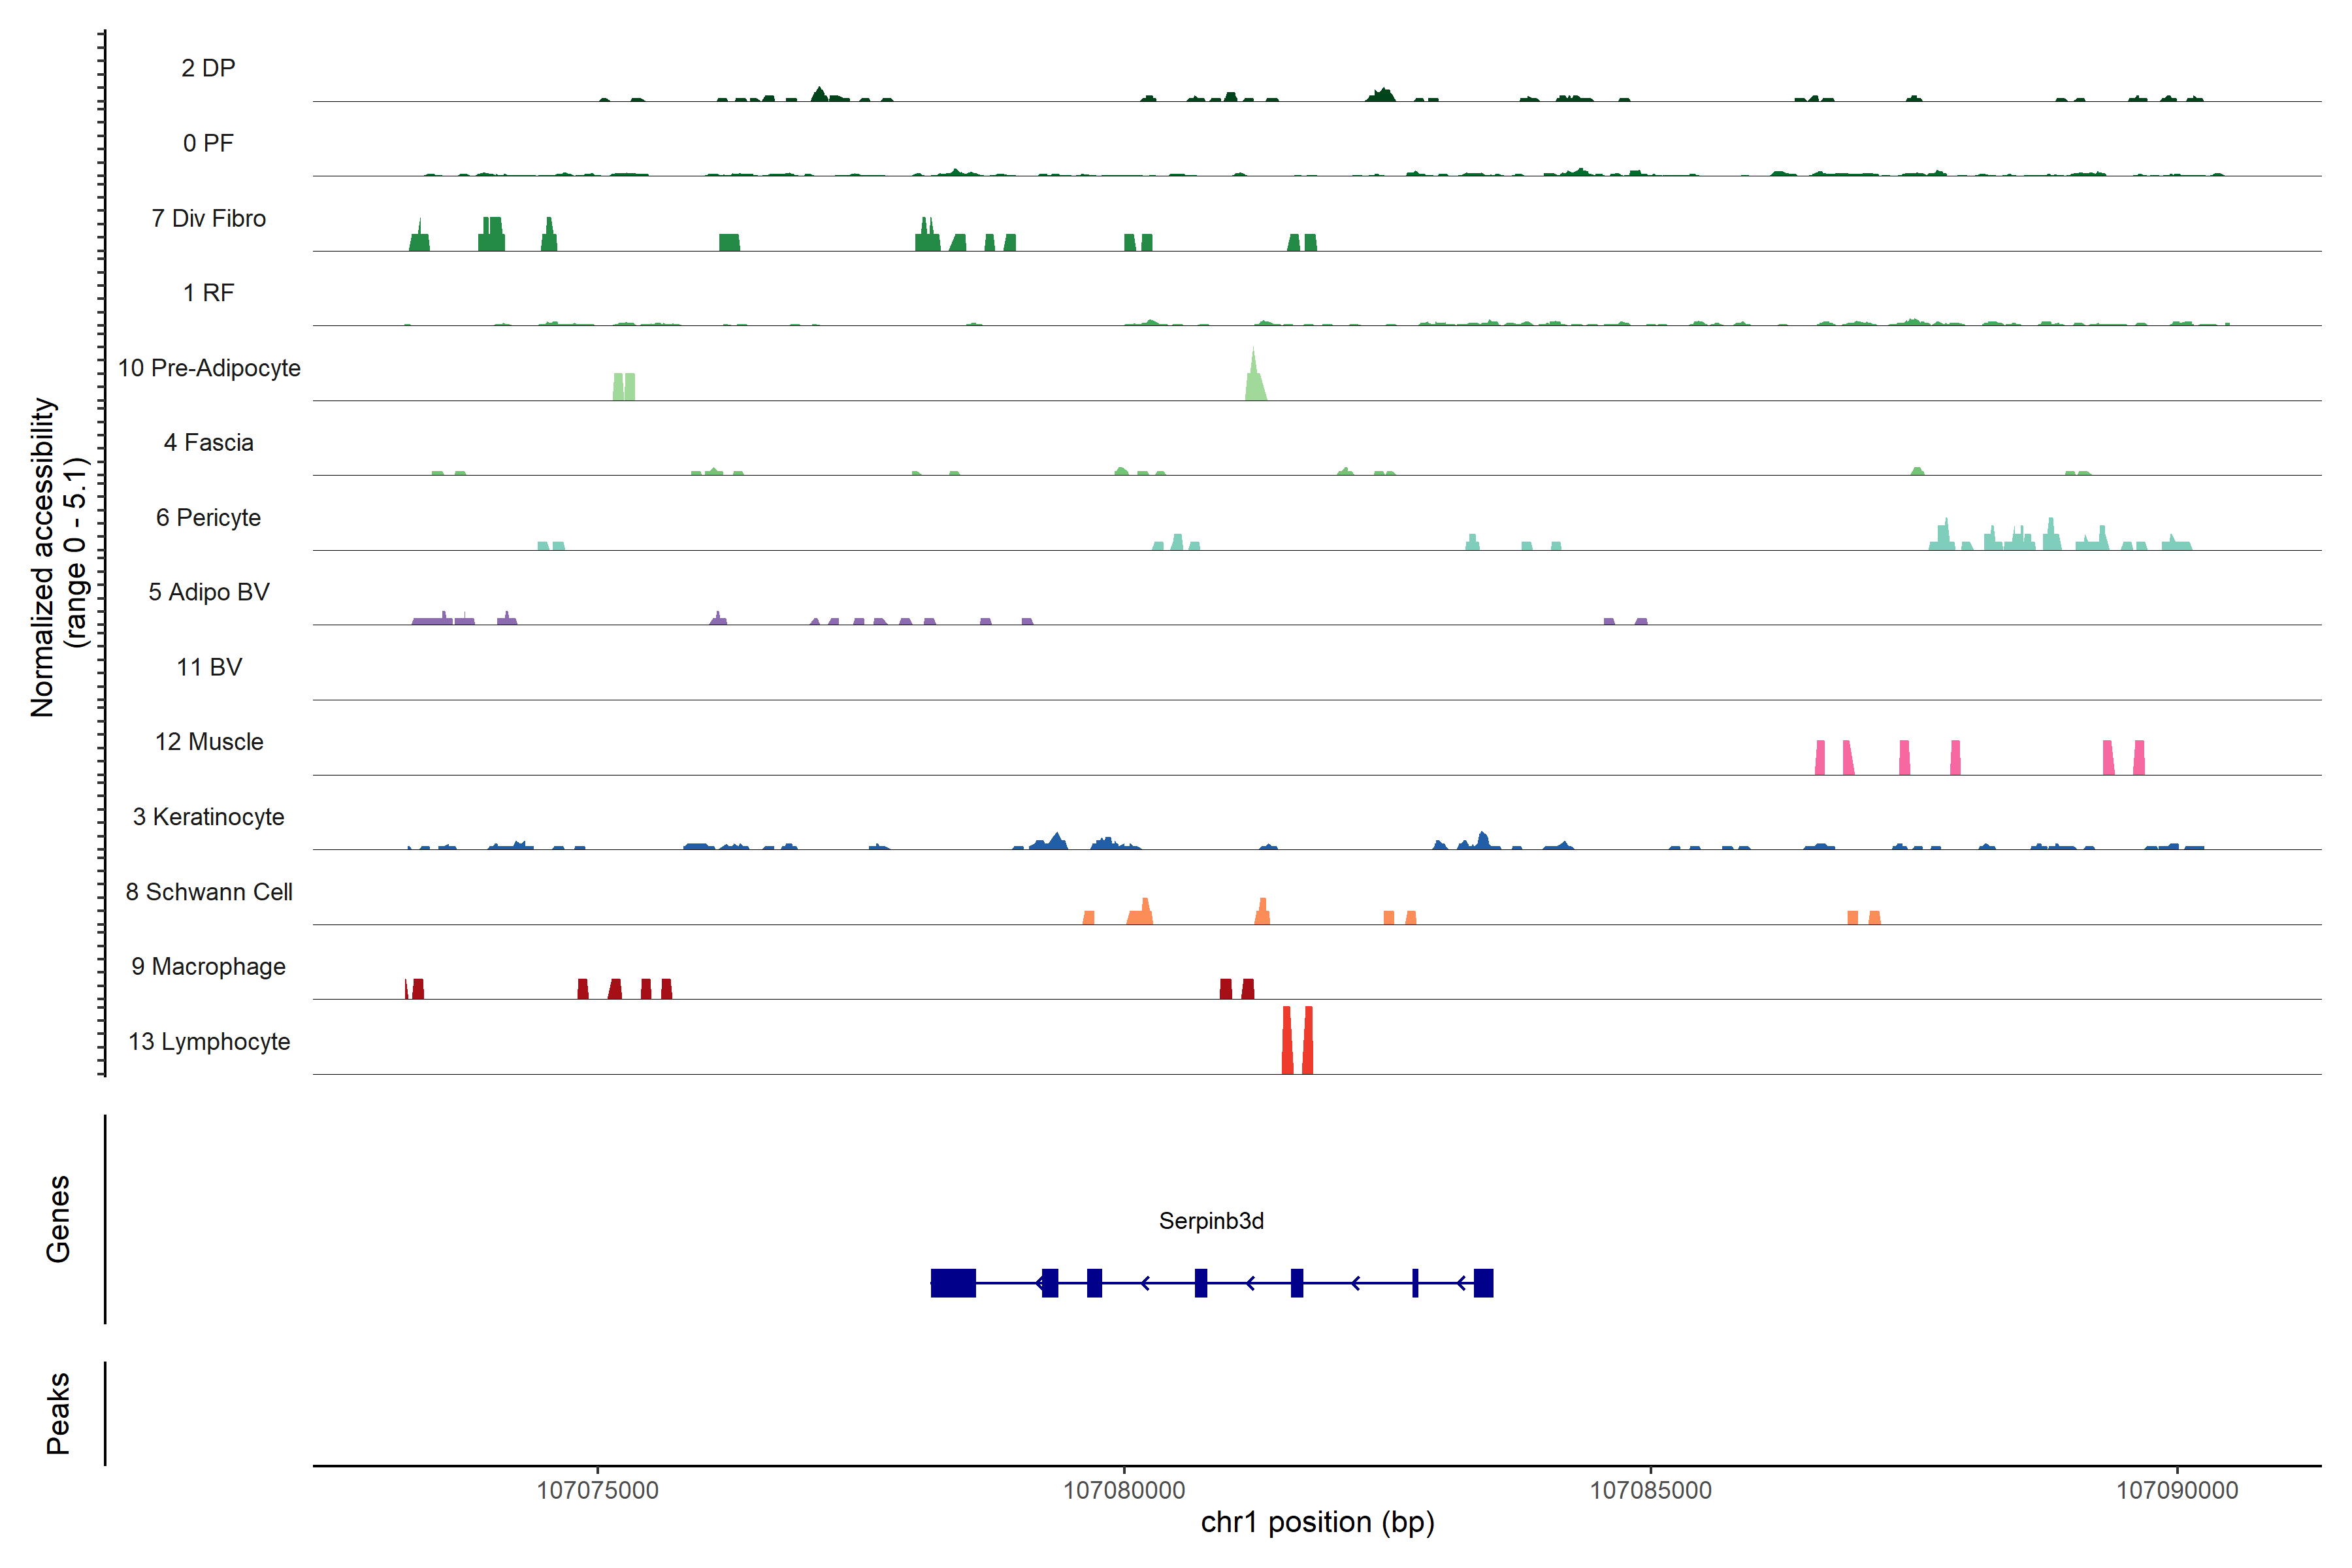The height and width of the screenshot is (1568, 2352).
Task: Click the 3 Keratinocyte track label
Action: point(208,817)
